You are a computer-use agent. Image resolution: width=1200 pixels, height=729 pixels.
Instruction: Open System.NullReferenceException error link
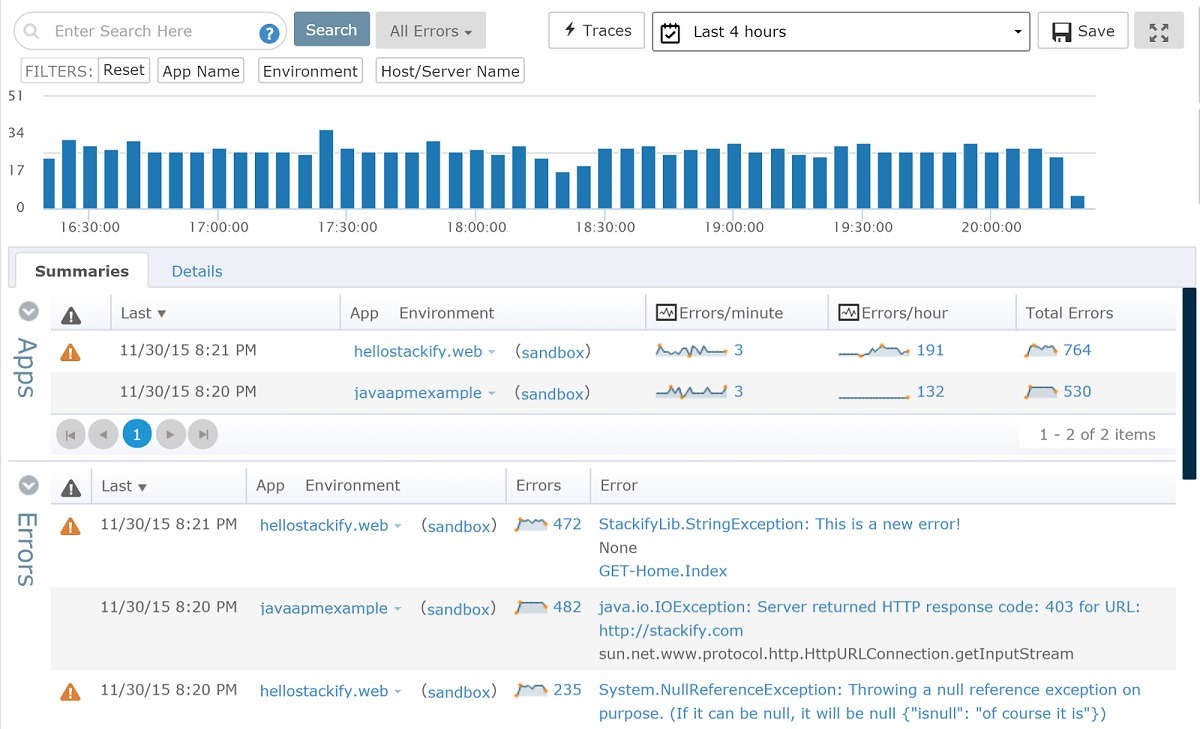click(x=869, y=701)
